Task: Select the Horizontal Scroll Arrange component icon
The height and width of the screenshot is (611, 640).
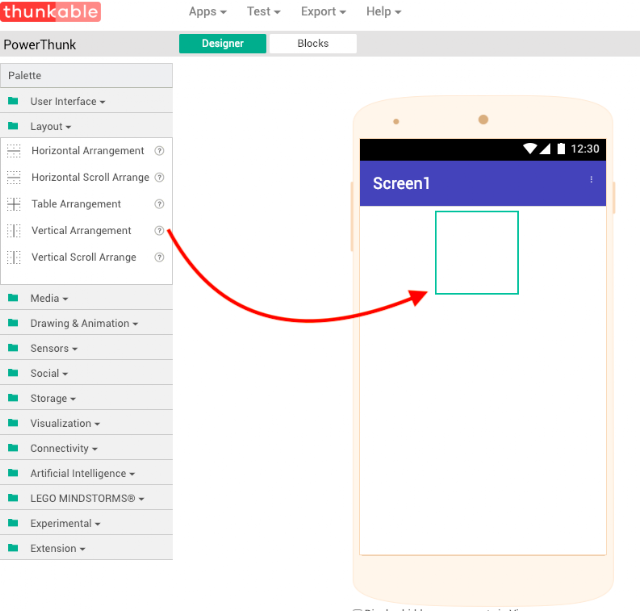Action: coord(13,177)
